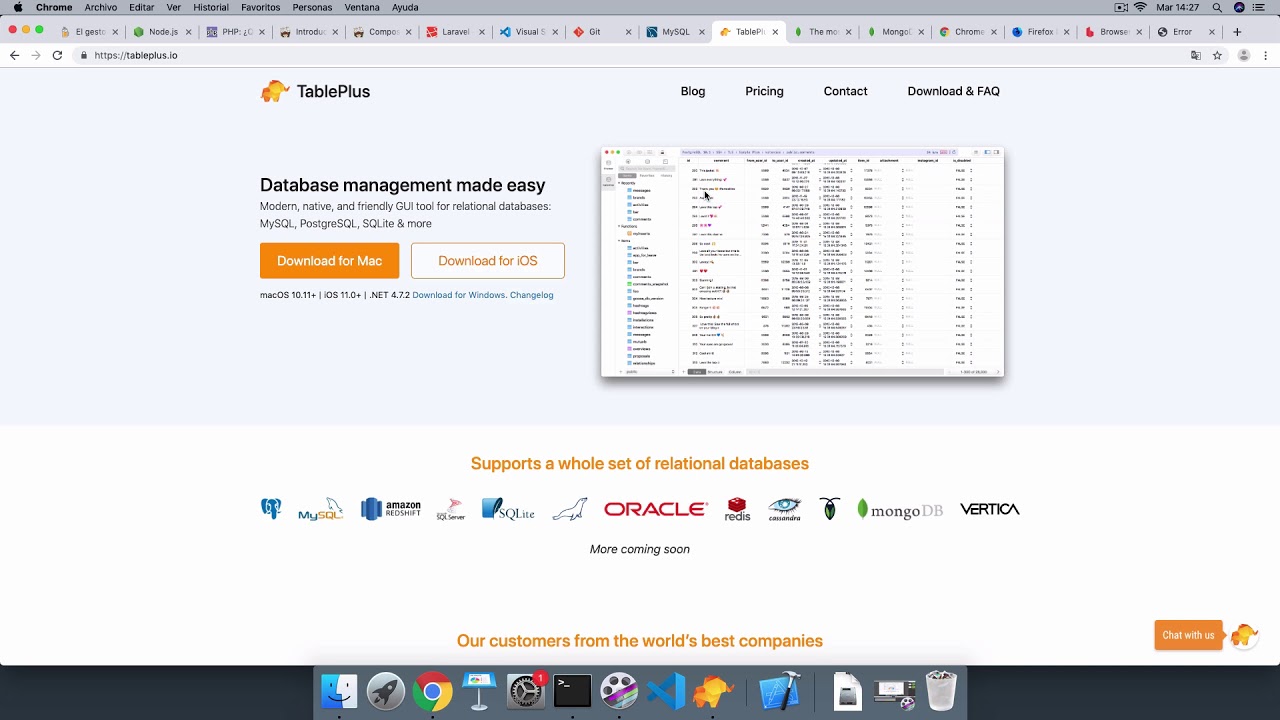This screenshot has width=1280, height=720.
Task: Open the Favoritos menu
Action: (x=261, y=7)
